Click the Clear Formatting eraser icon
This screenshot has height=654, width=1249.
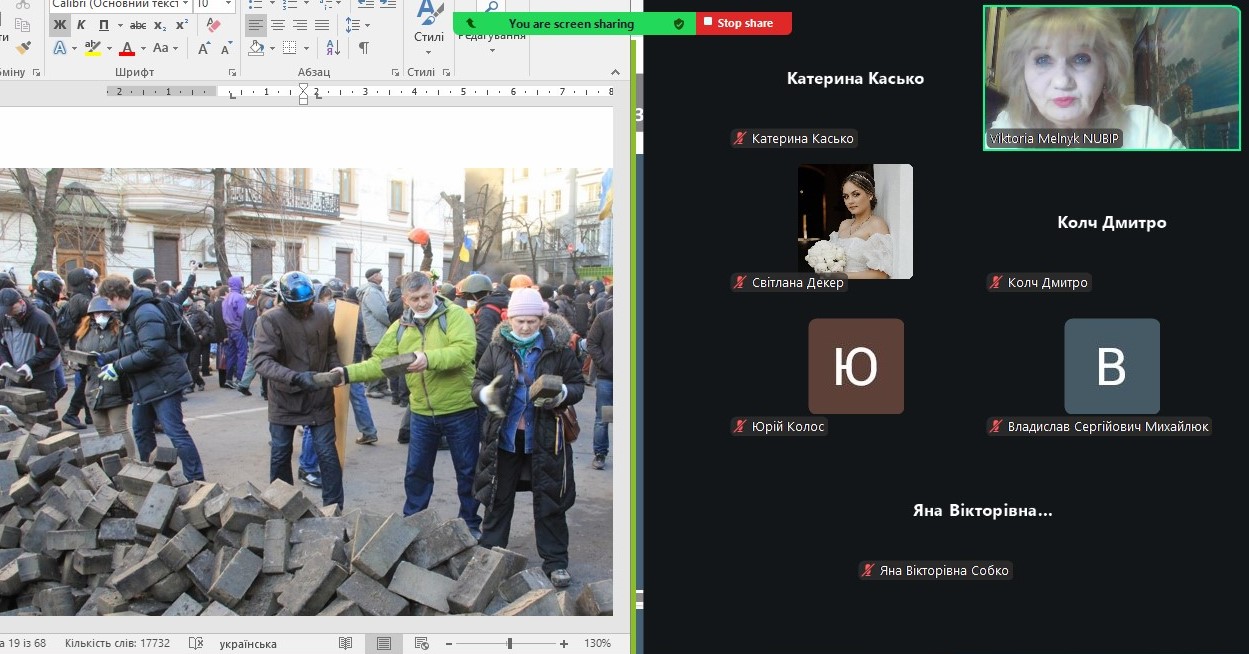pos(212,25)
